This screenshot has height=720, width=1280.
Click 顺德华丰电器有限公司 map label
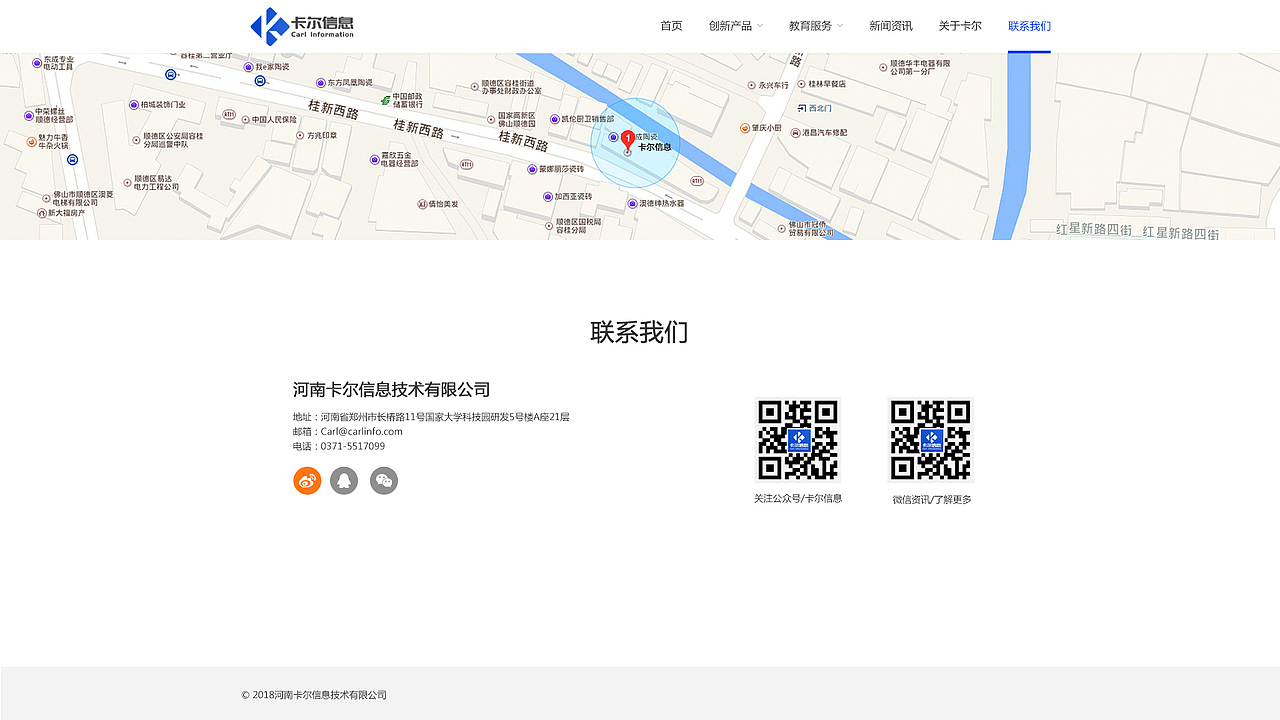tap(920, 67)
